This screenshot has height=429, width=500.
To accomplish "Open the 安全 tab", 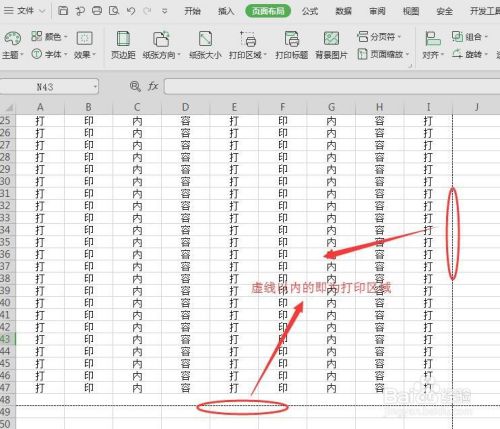I will [x=444, y=11].
